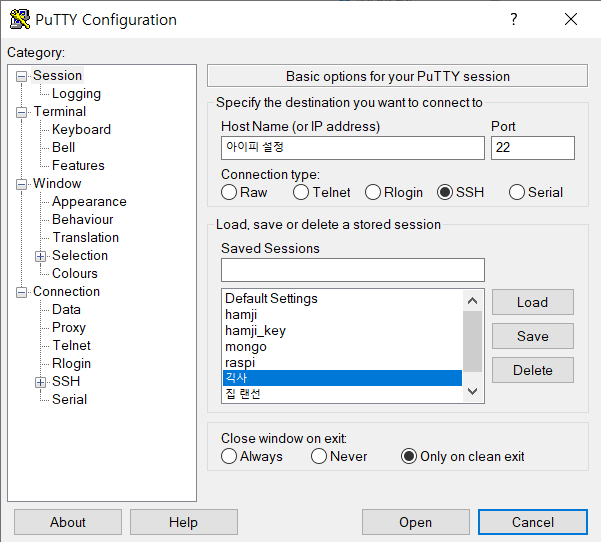
Task: Click the Help button
Action: [x=184, y=522]
